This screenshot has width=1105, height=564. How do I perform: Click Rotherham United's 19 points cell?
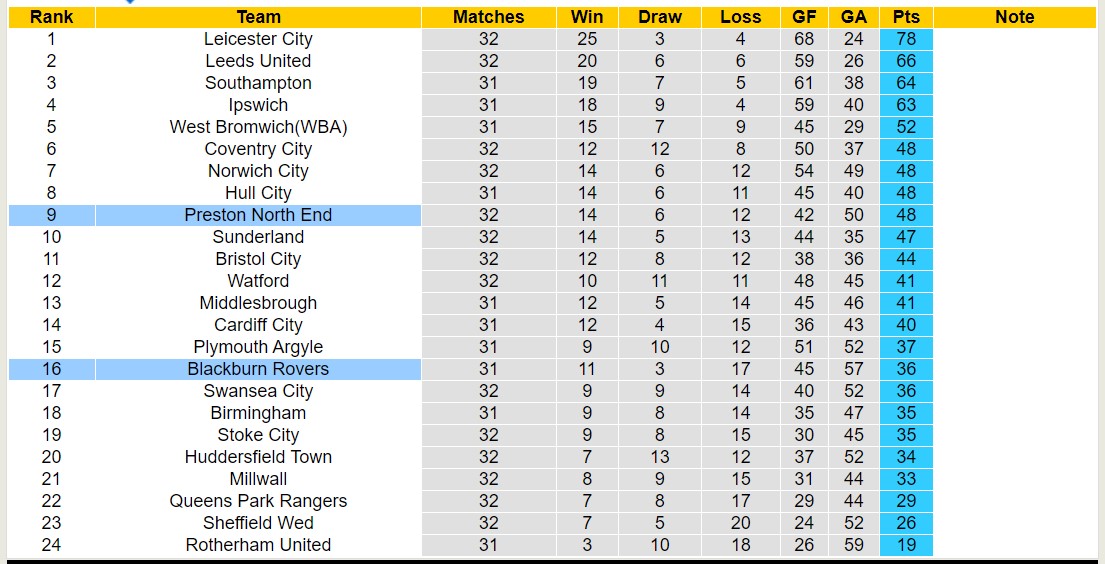click(x=906, y=545)
